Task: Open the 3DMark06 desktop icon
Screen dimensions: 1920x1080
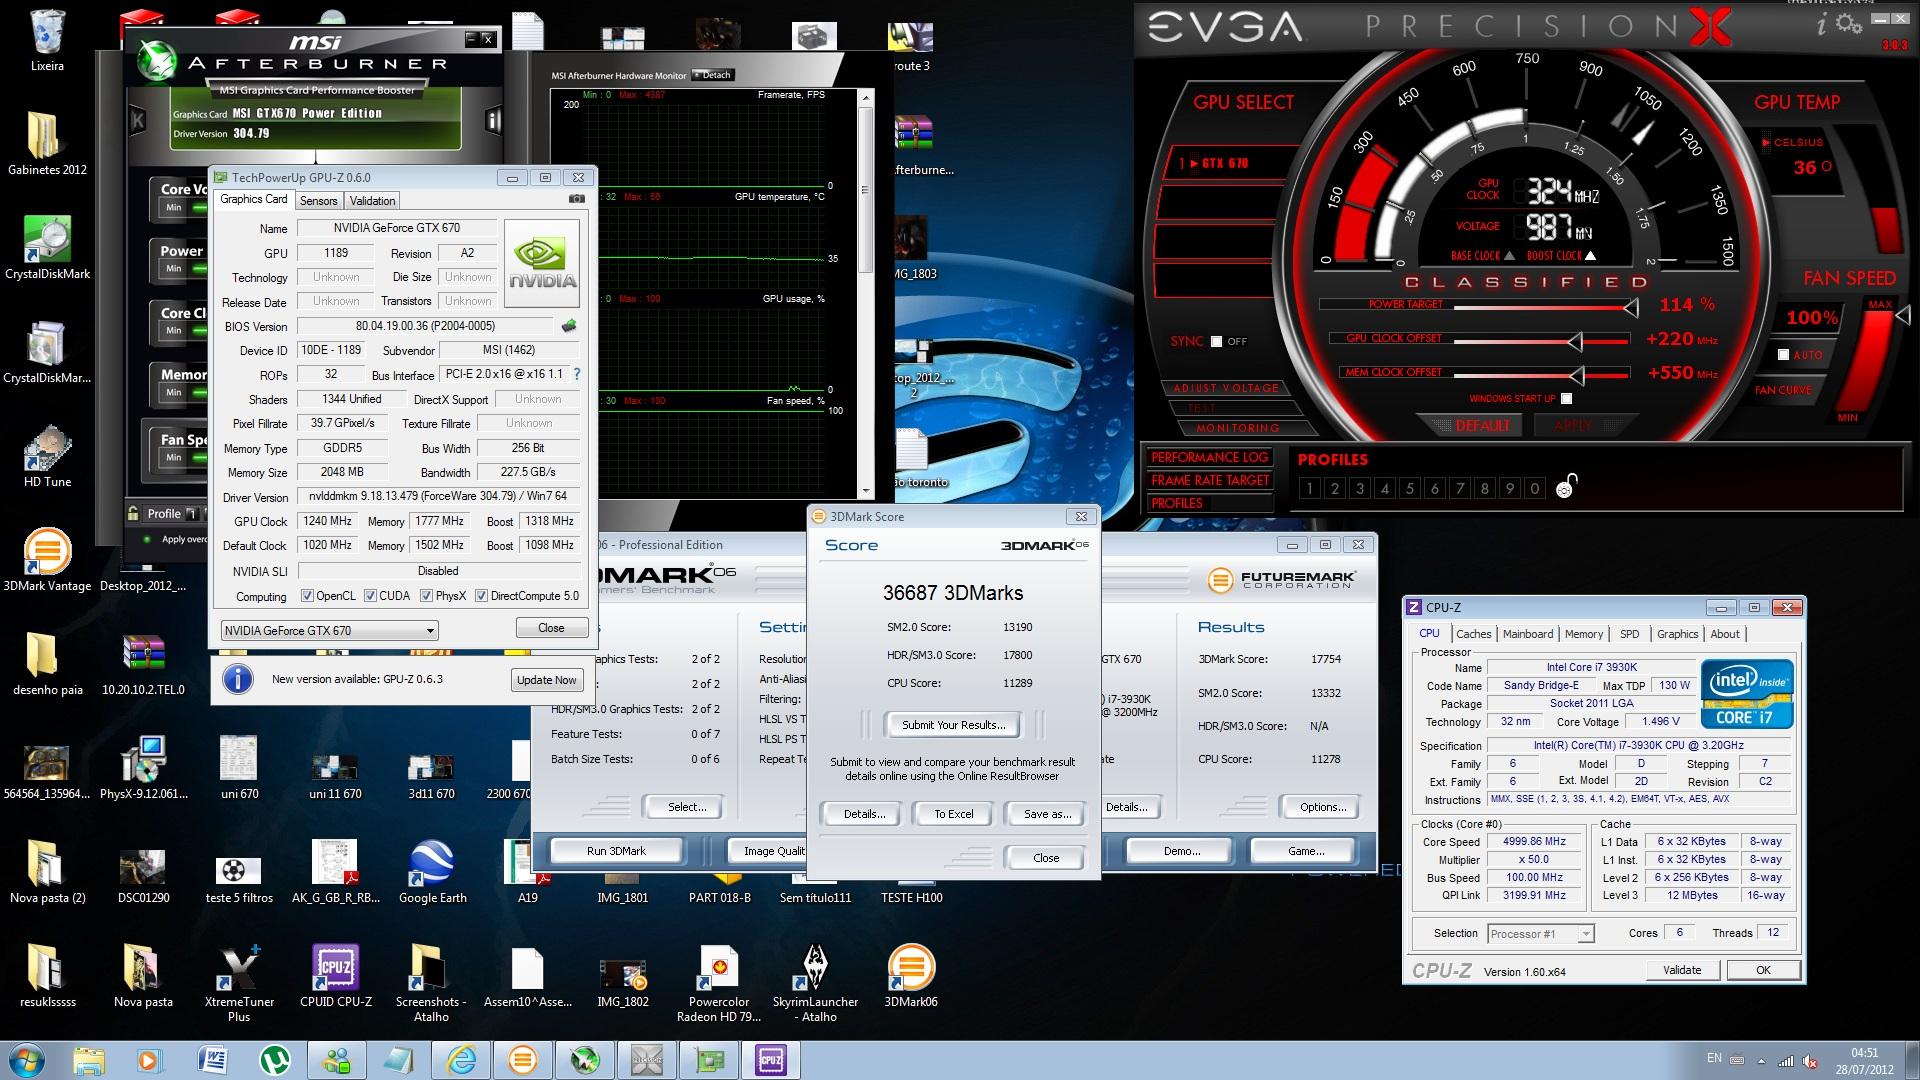Action: pyautogui.click(x=911, y=976)
